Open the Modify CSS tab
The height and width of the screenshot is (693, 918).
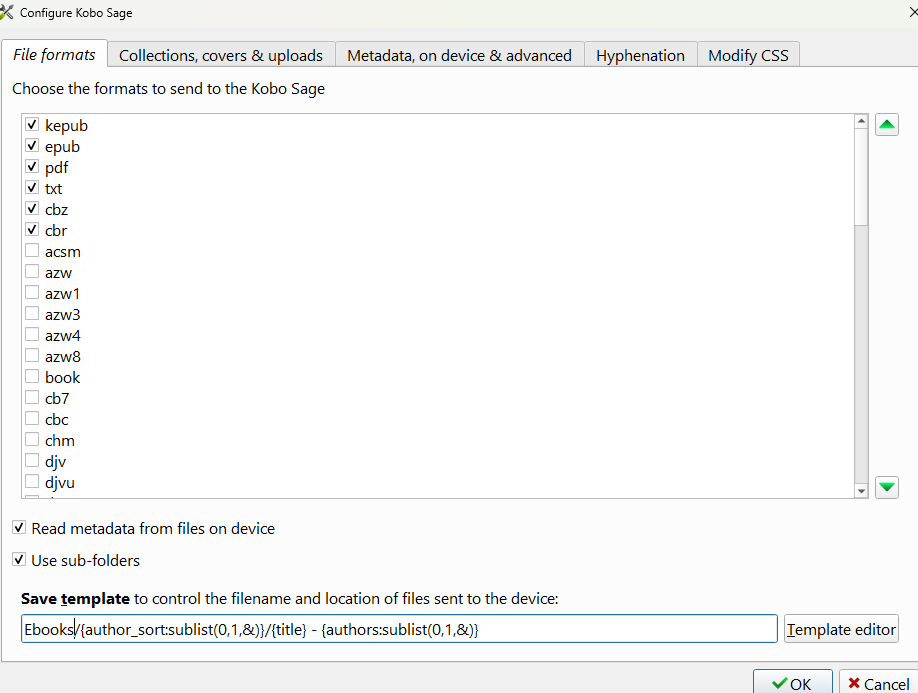pyautogui.click(x=748, y=56)
